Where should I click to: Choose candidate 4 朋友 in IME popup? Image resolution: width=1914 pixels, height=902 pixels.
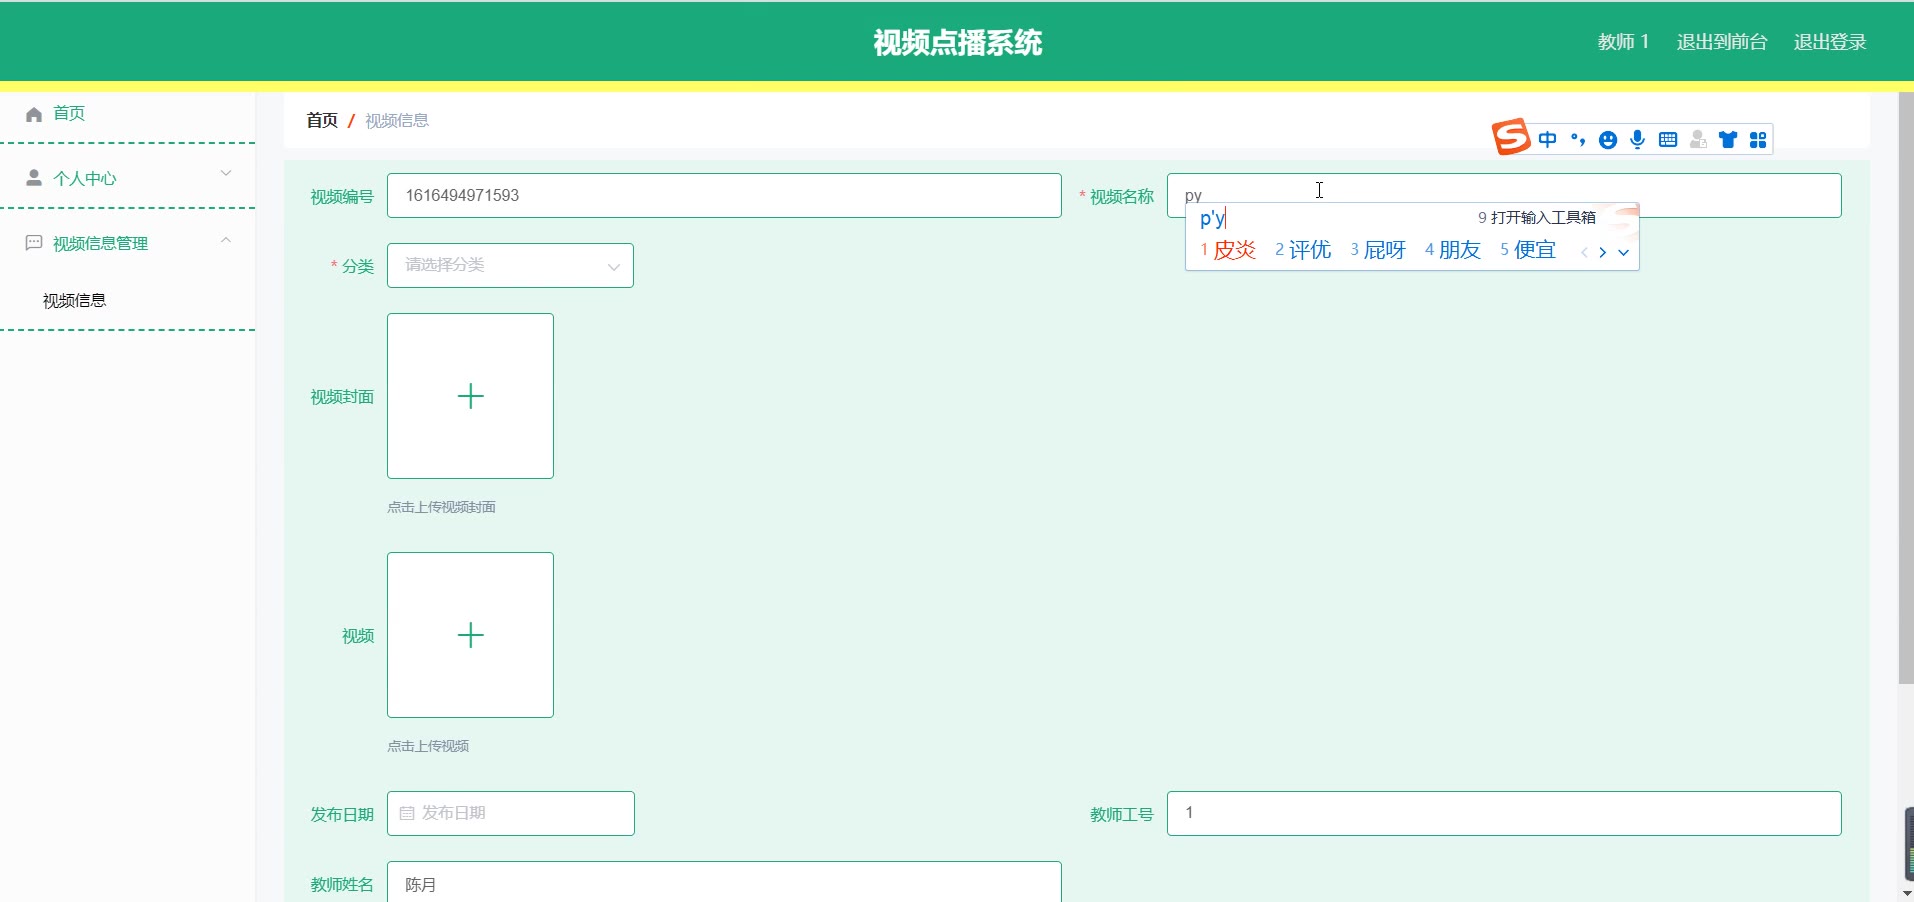click(x=1453, y=250)
